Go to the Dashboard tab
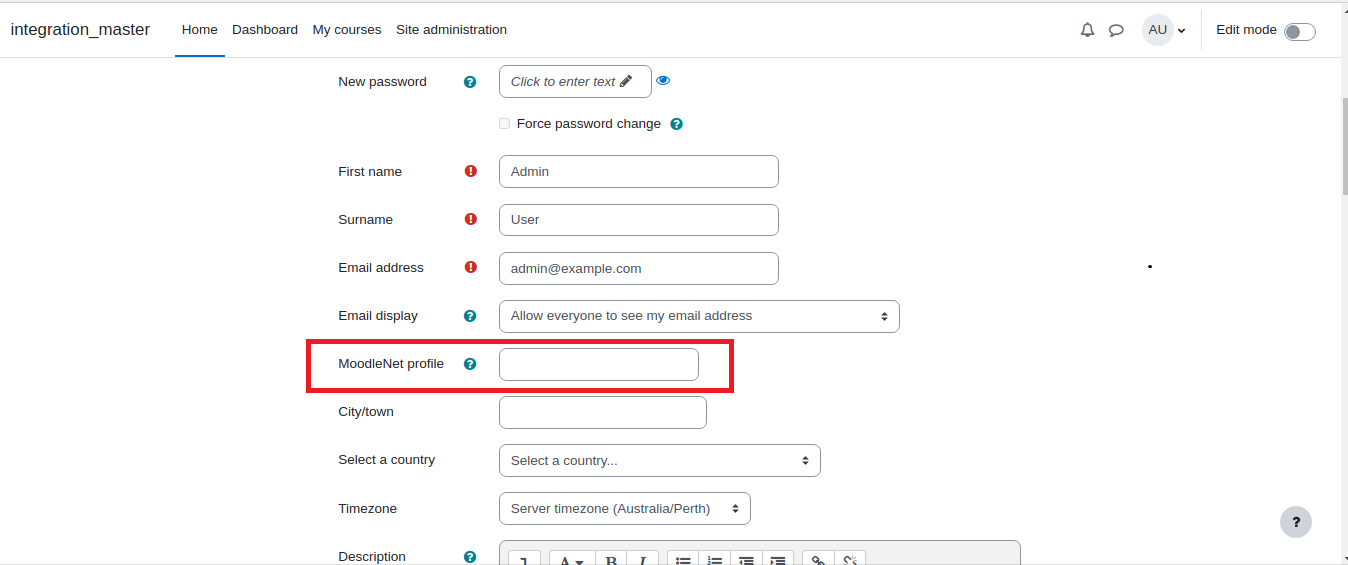The height and width of the screenshot is (565, 1348). point(265,30)
